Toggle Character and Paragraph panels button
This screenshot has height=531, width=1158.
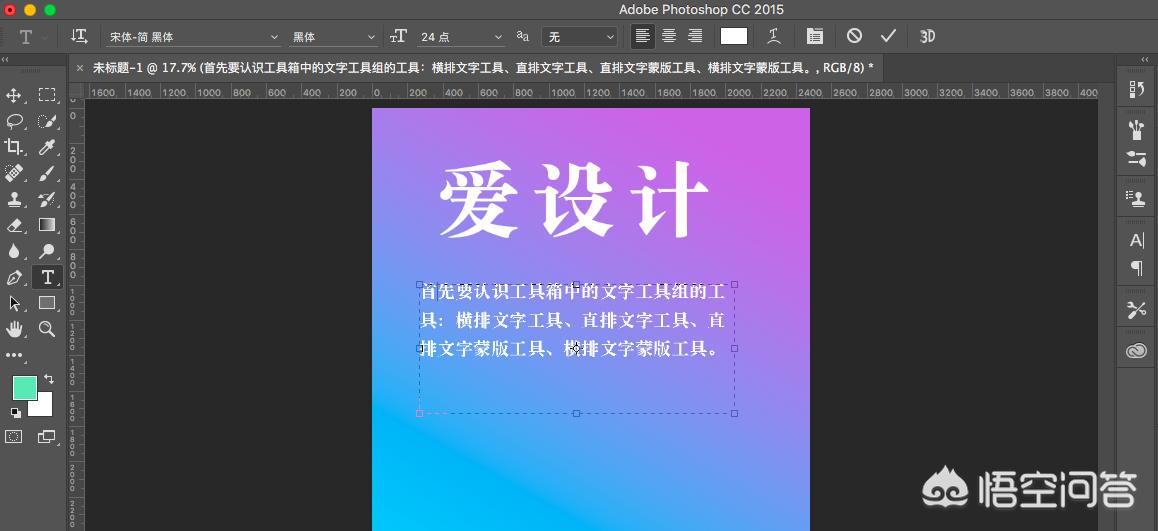click(815, 35)
